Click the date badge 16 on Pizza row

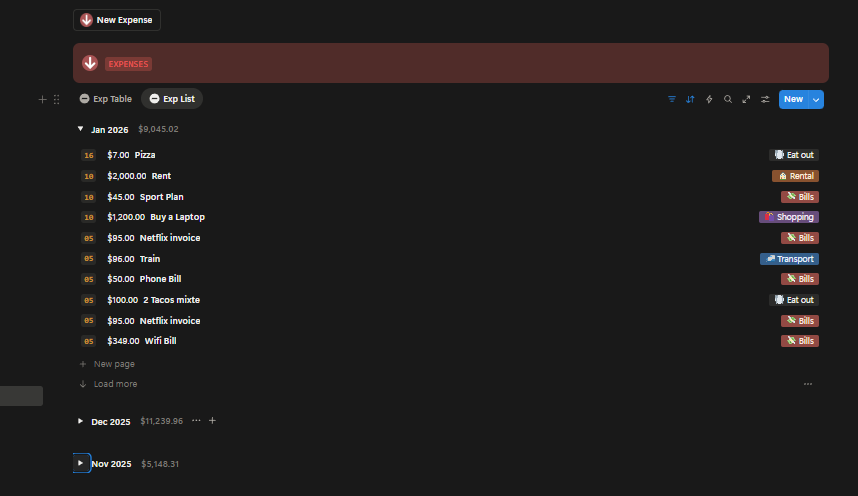89,155
